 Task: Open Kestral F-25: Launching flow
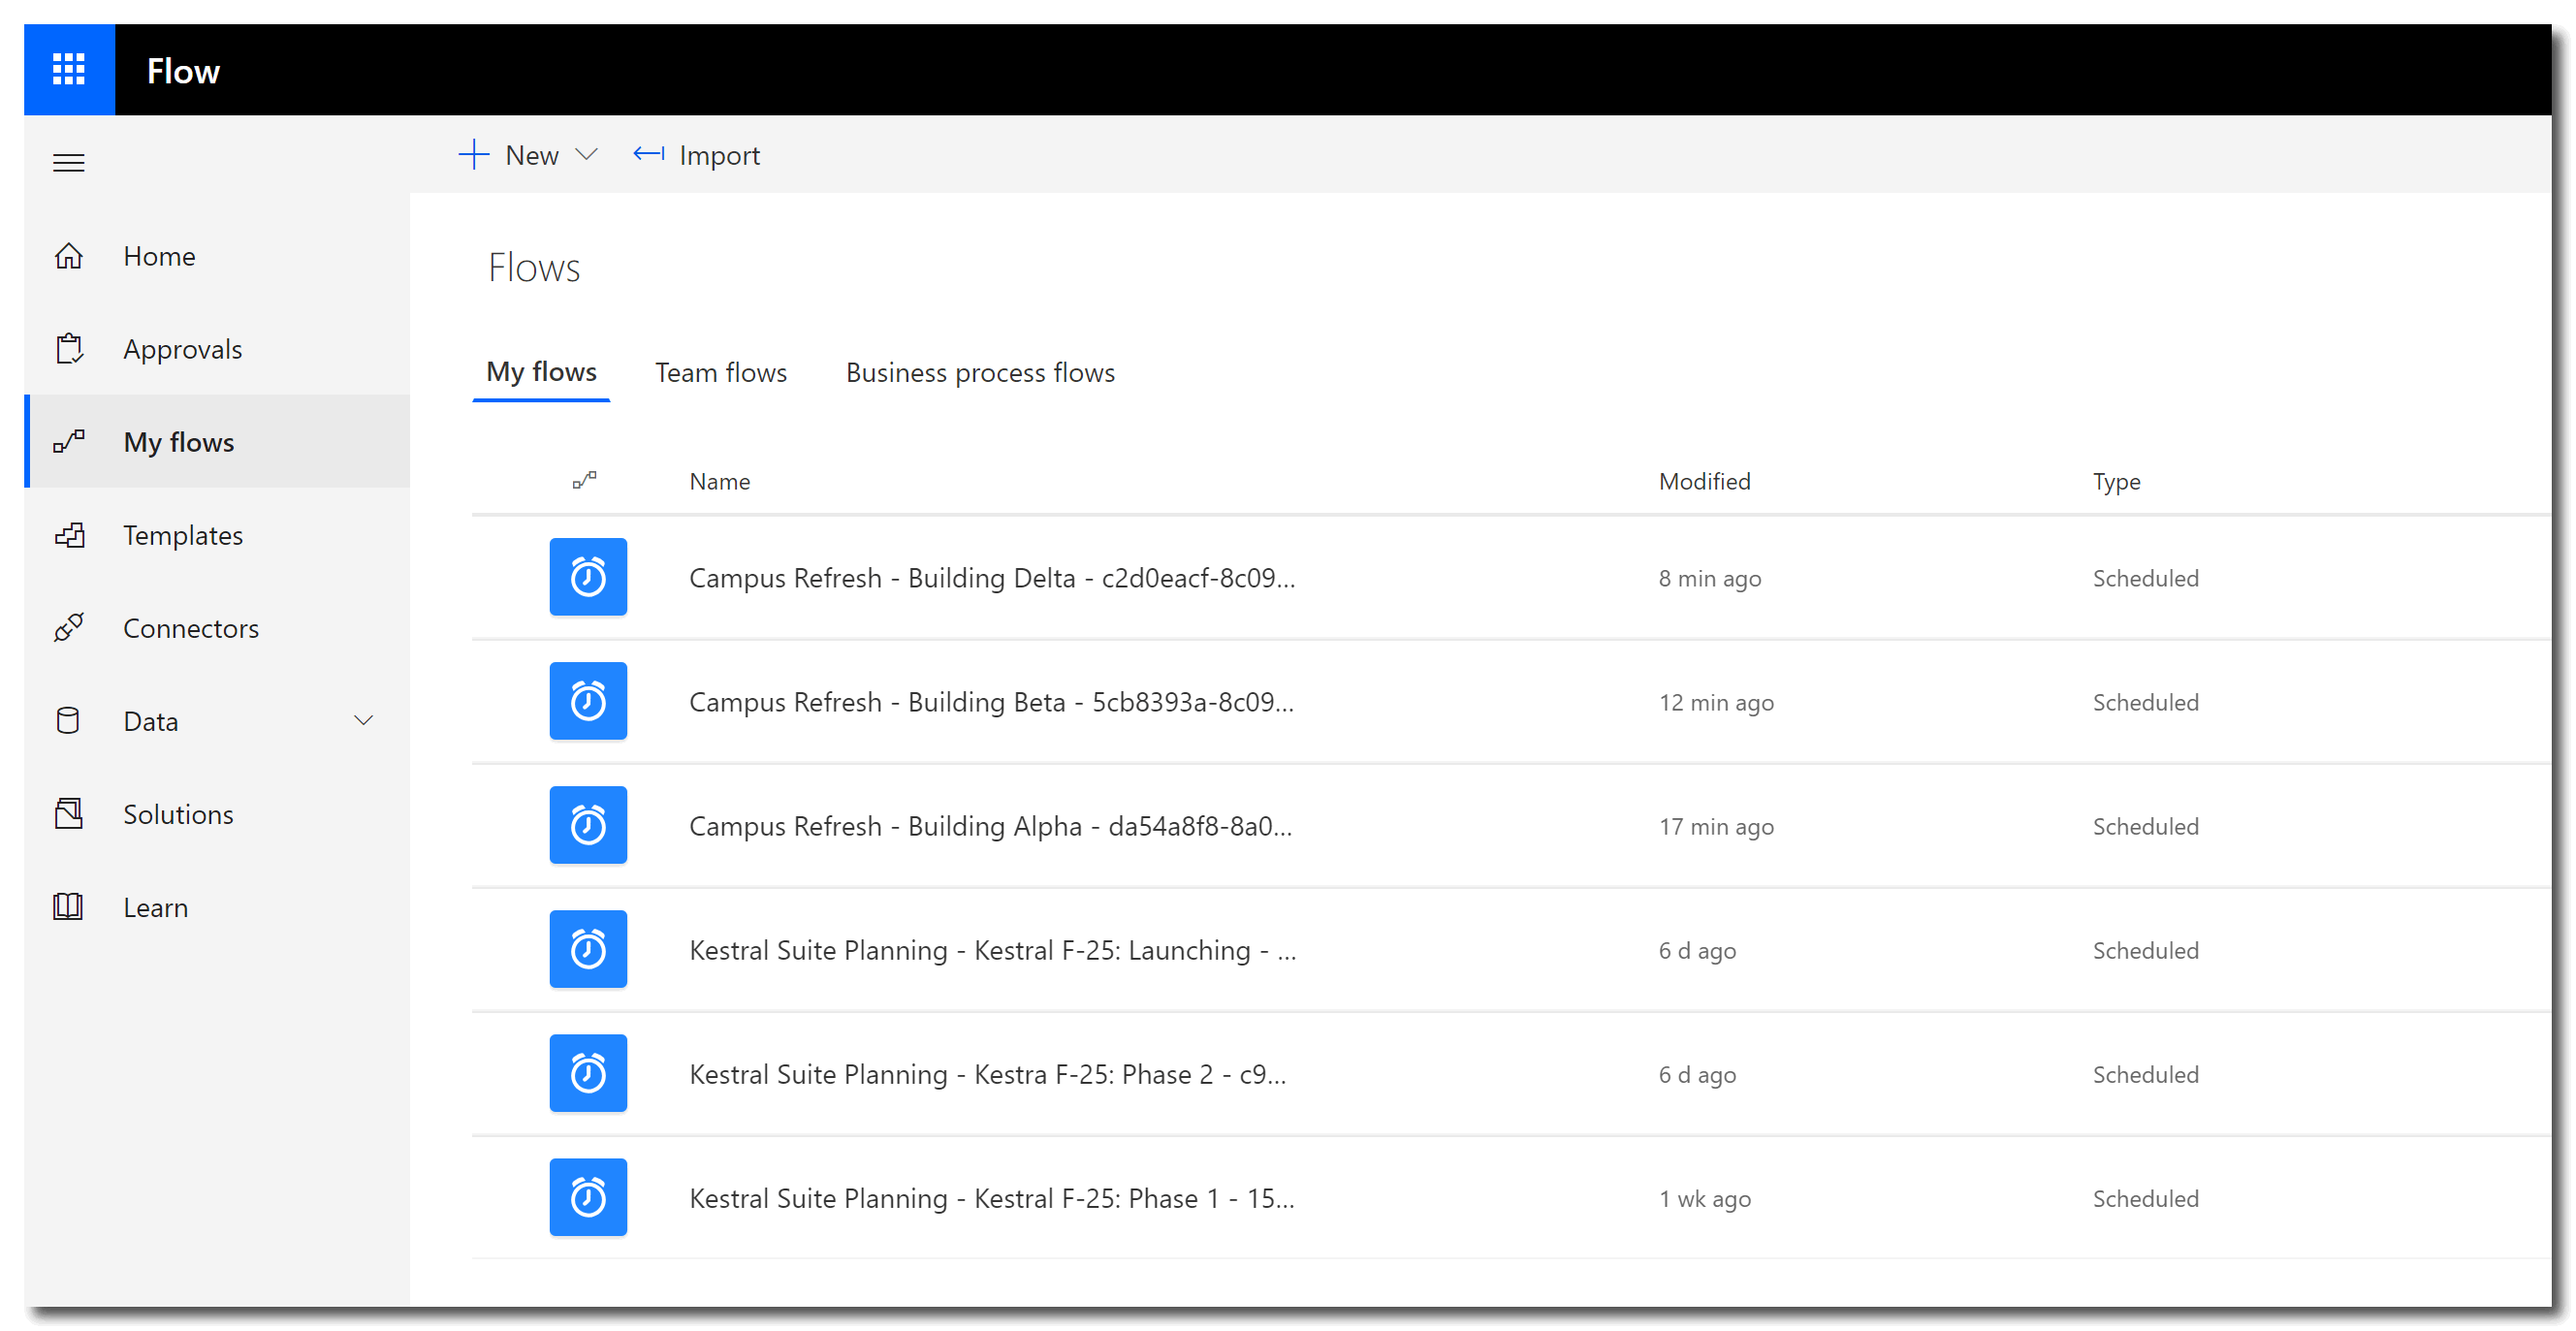click(993, 950)
